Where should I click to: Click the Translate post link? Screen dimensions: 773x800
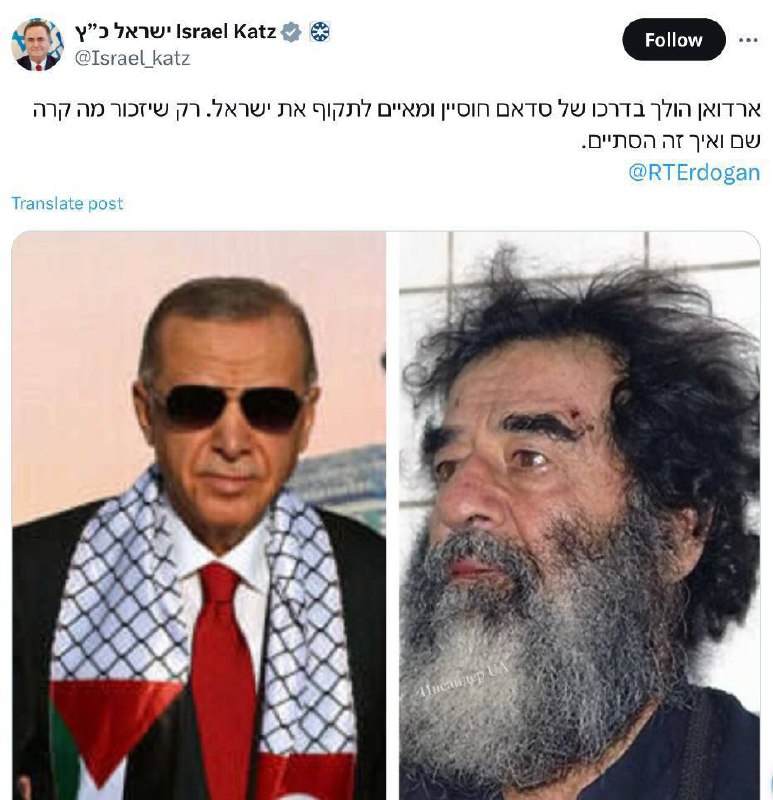click(x=67, y=204)
